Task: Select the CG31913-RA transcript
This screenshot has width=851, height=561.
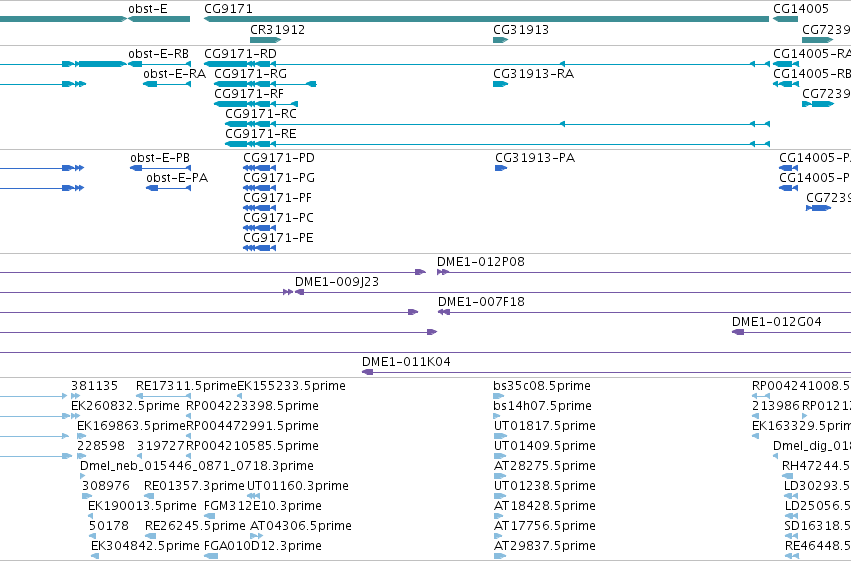Action: point(500,84)
